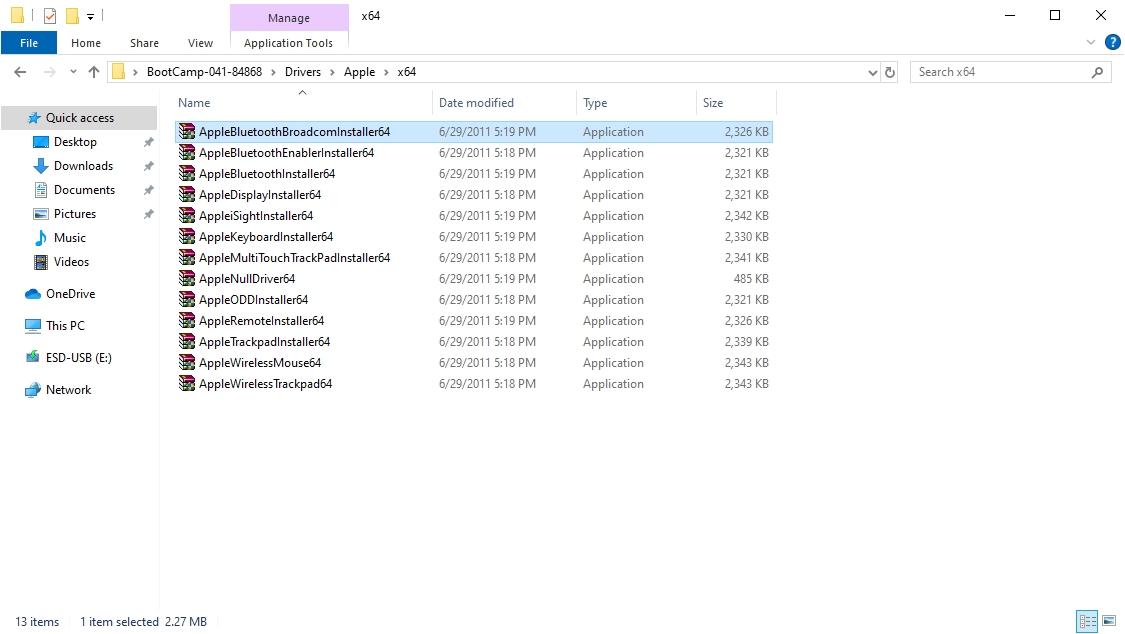
Task: Click the AppleNullDriver64 file icon
Action: (x=187, y=278)
